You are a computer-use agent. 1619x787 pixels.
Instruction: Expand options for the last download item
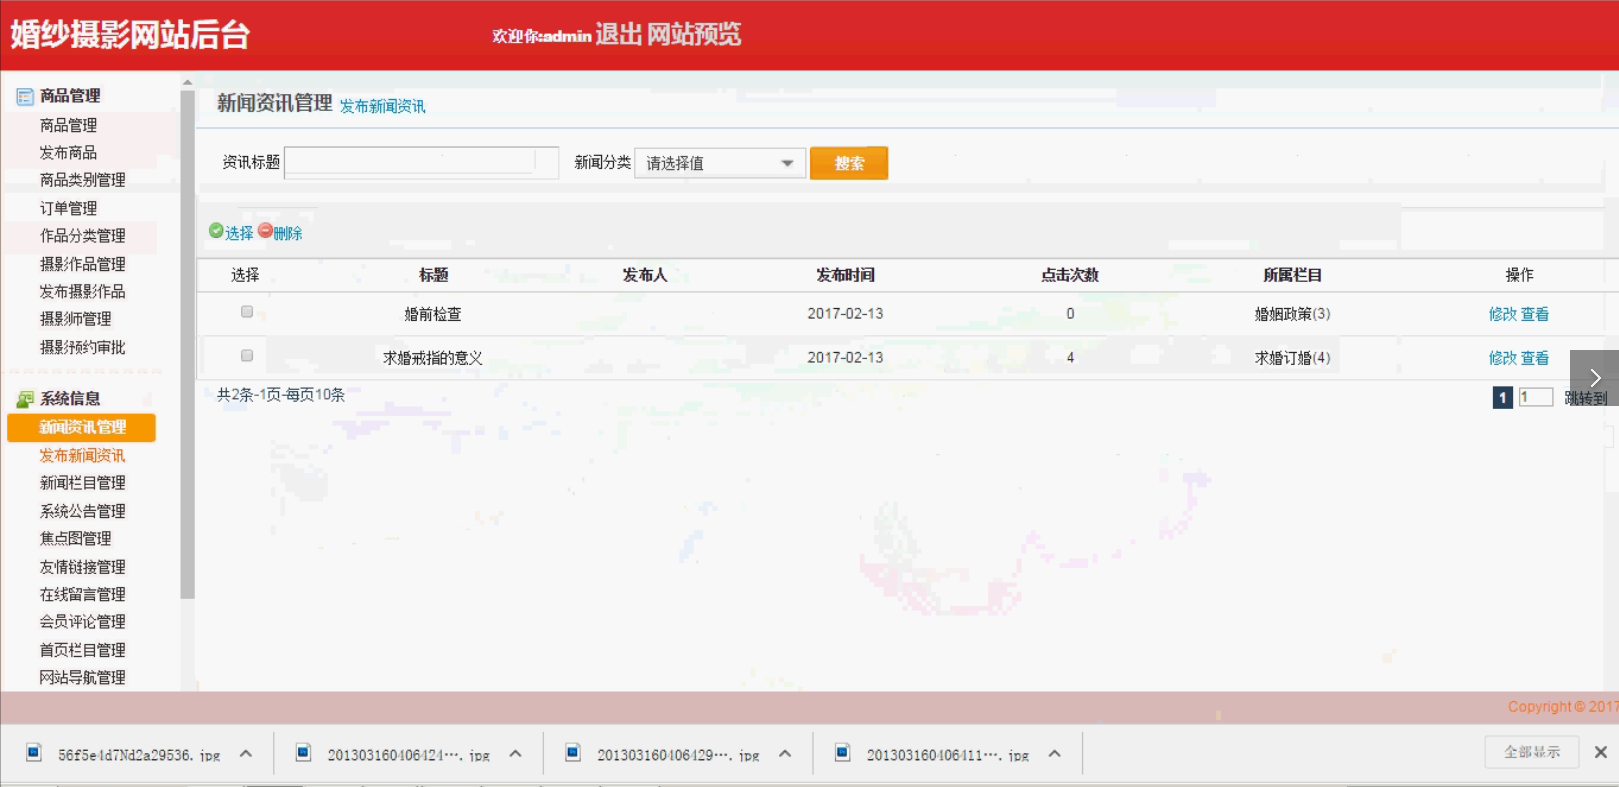pos(1054,754)
